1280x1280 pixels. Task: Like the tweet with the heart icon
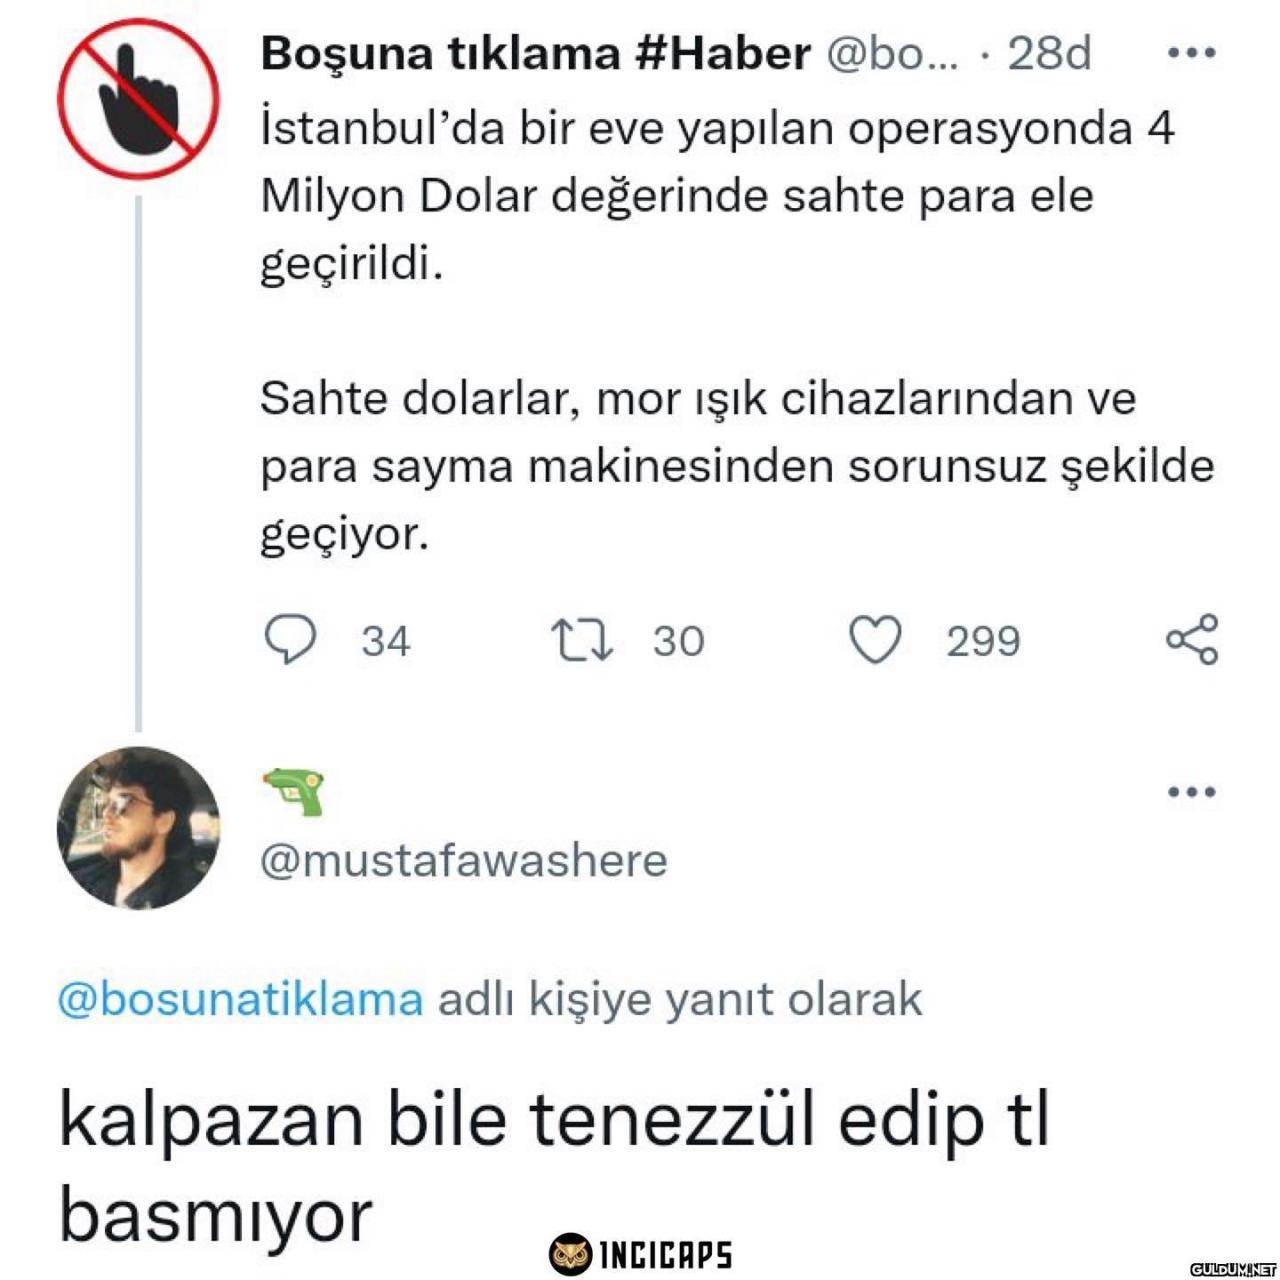(875, 640)
